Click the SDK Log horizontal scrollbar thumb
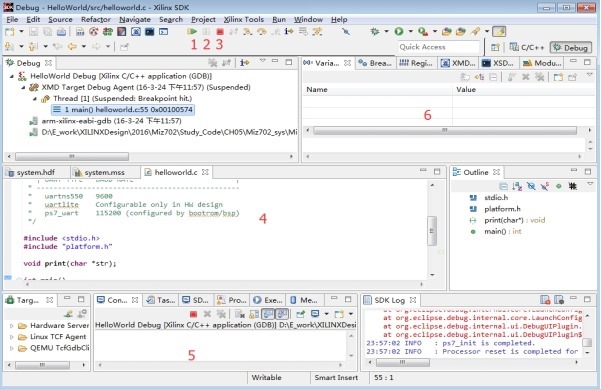The image size is (601, 389). (403, 362)
